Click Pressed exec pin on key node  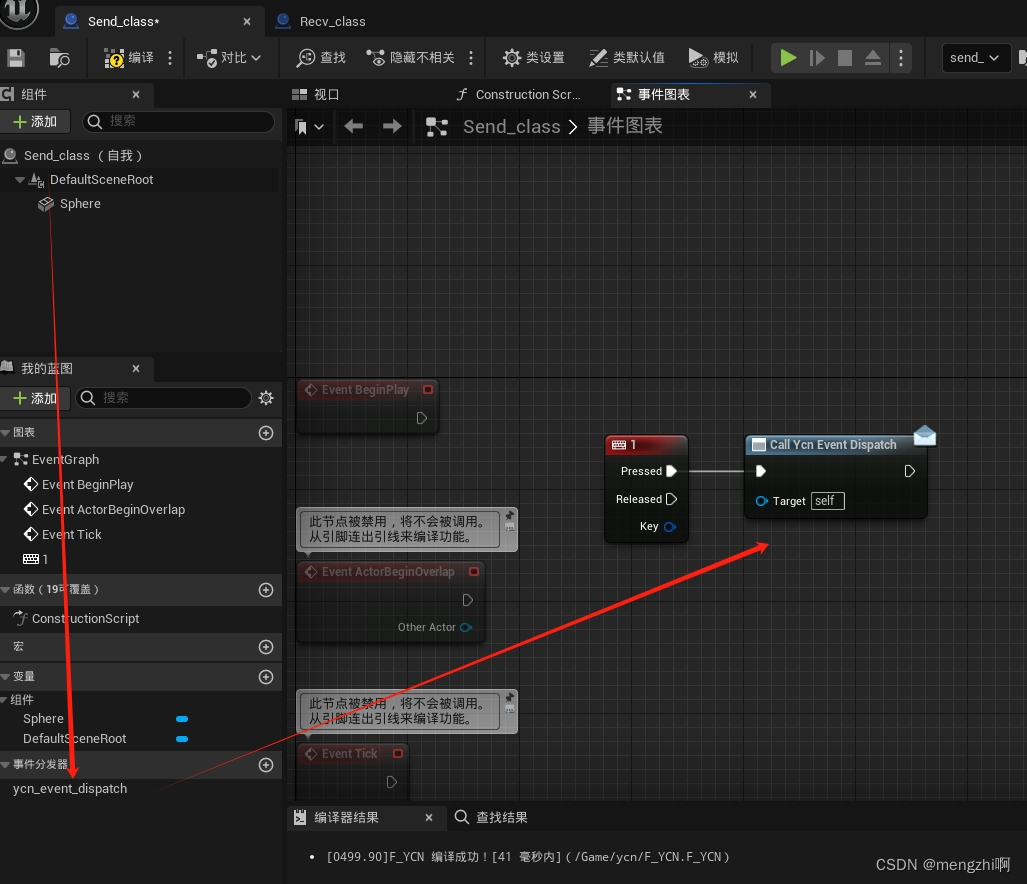pyautogui.click(x=671, y=471)
